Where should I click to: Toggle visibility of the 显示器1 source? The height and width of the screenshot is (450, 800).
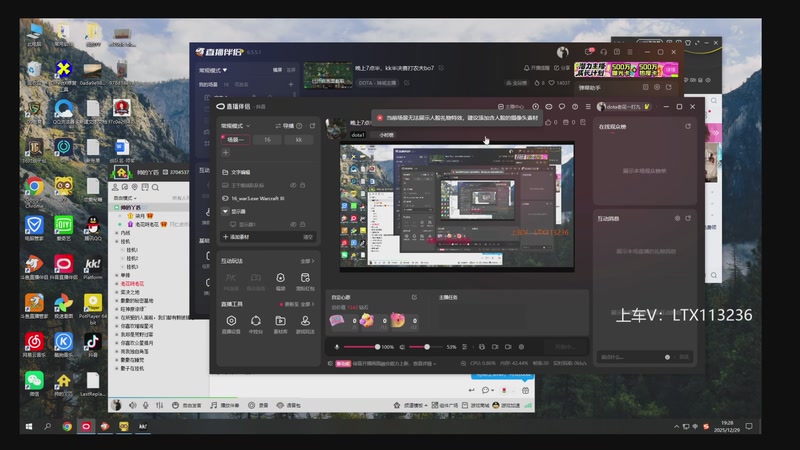coord(293,224)
